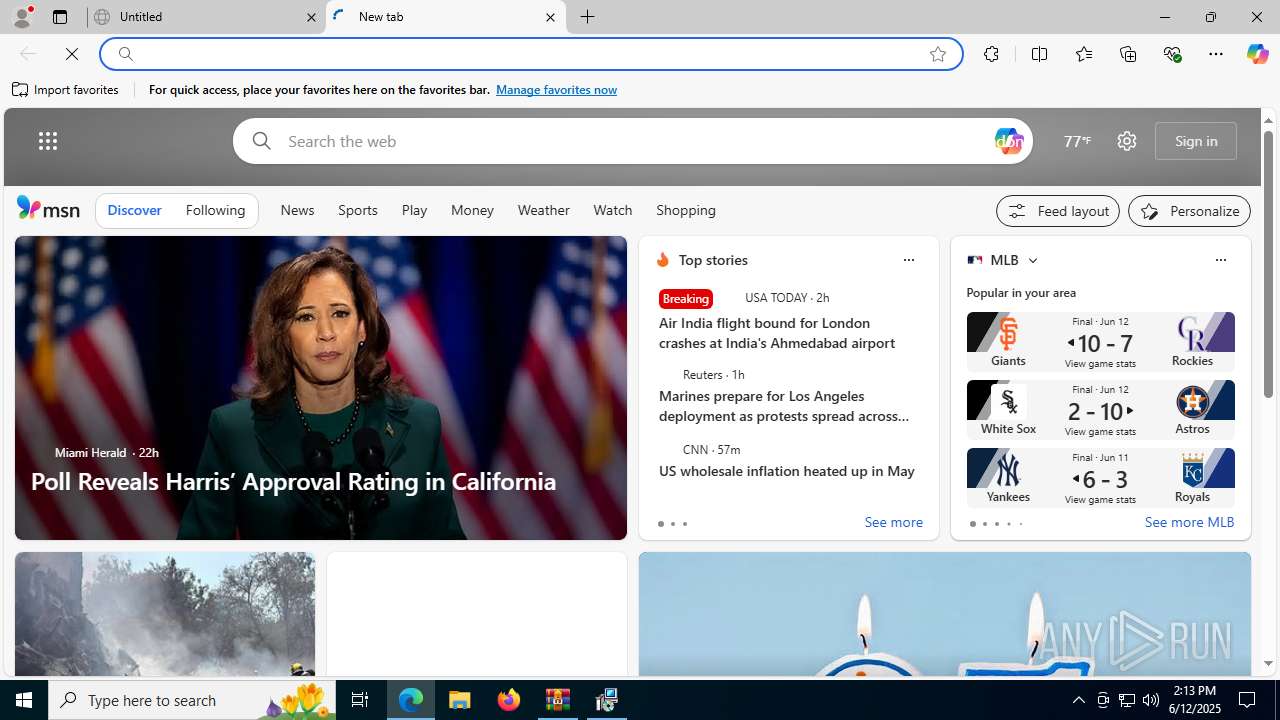1280x720 pixels.
Task: Open File Explorer from taskbar
Action: coord(460,700)
